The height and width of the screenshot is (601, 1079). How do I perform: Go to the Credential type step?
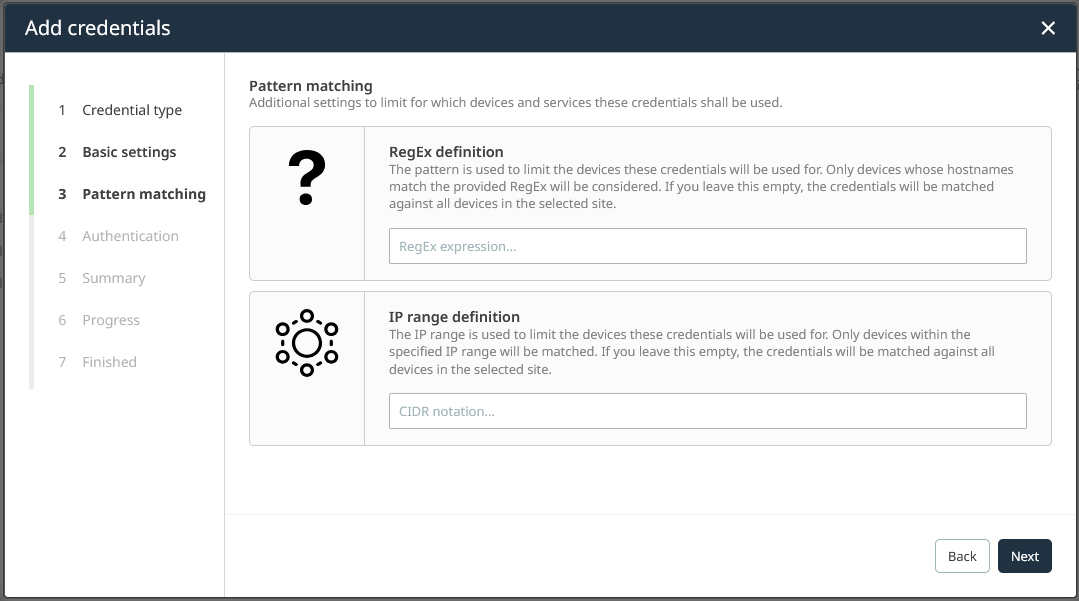(132, 110)
